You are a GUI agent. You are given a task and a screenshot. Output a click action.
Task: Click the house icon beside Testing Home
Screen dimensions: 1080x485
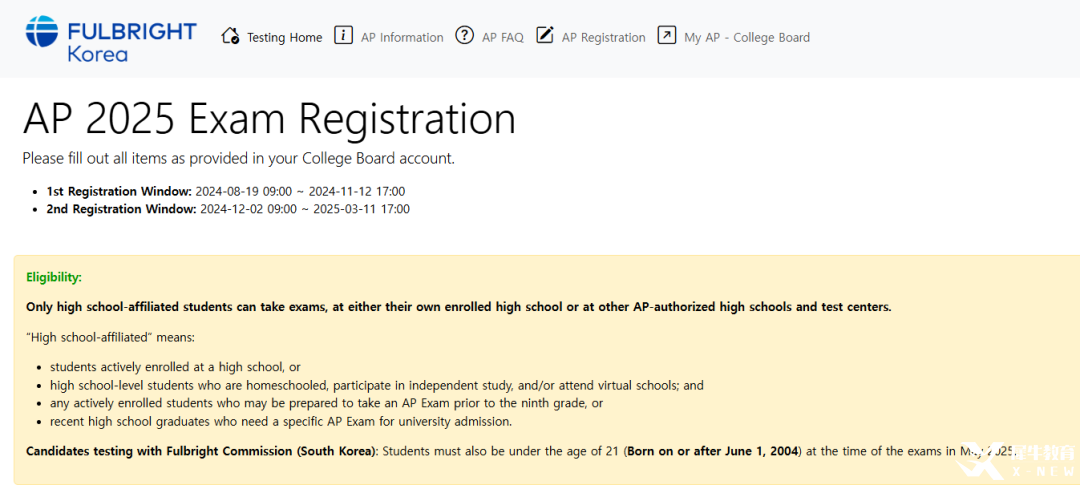230,36
